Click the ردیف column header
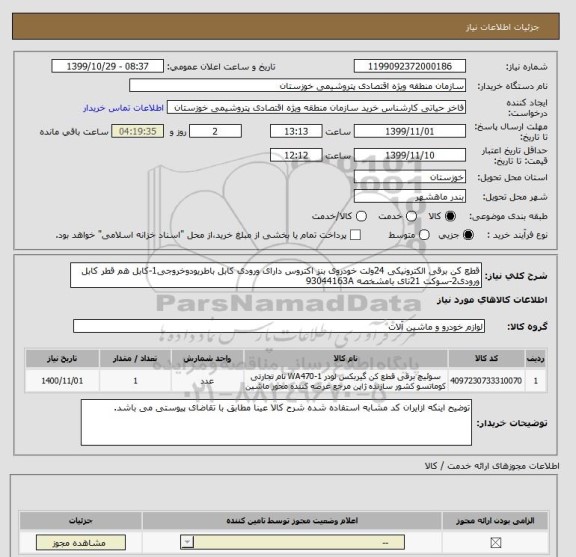The height and width of the screenshot is (557, 576). 536,358
